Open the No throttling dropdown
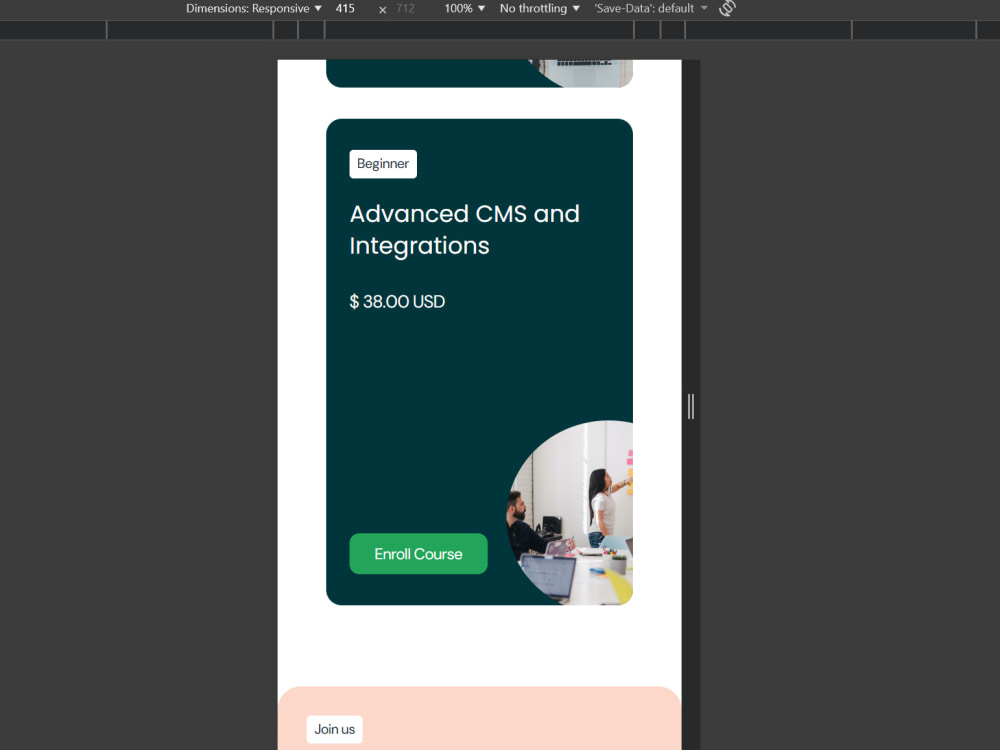 pos(540,8)
